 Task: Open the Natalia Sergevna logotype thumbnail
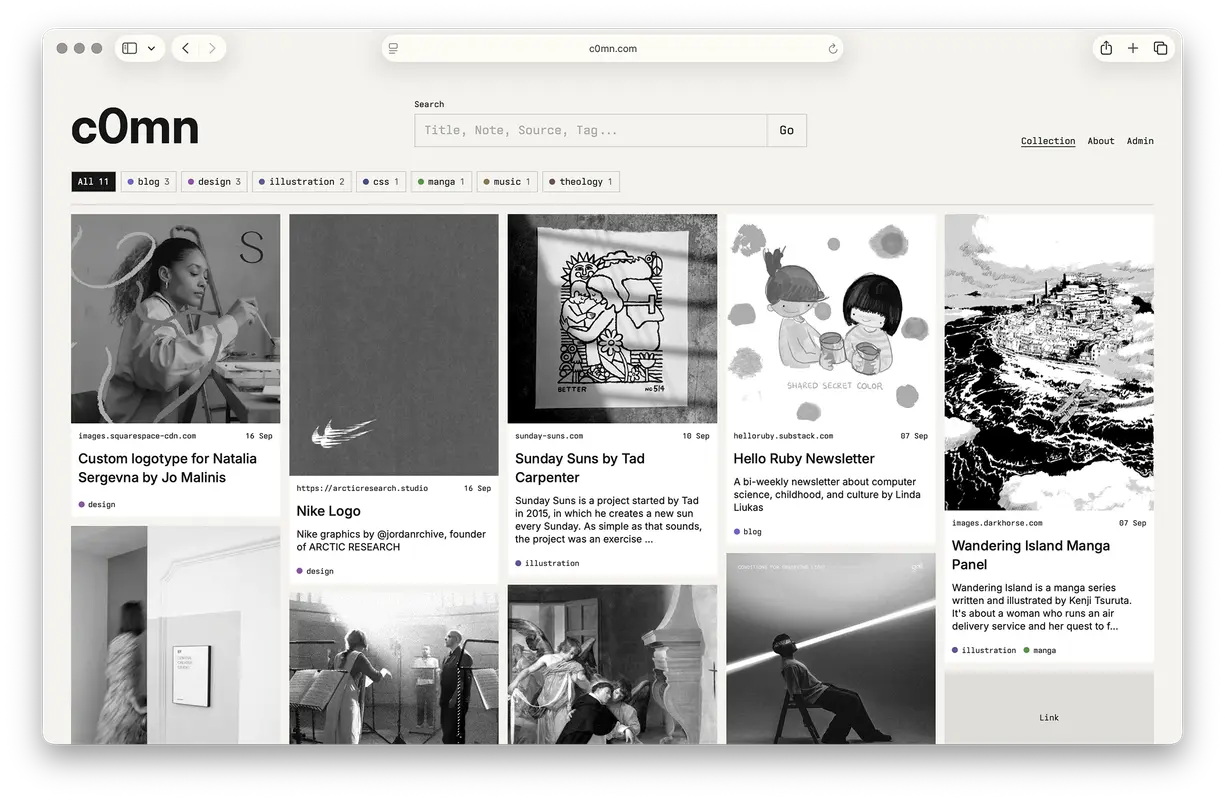(175, 318)
